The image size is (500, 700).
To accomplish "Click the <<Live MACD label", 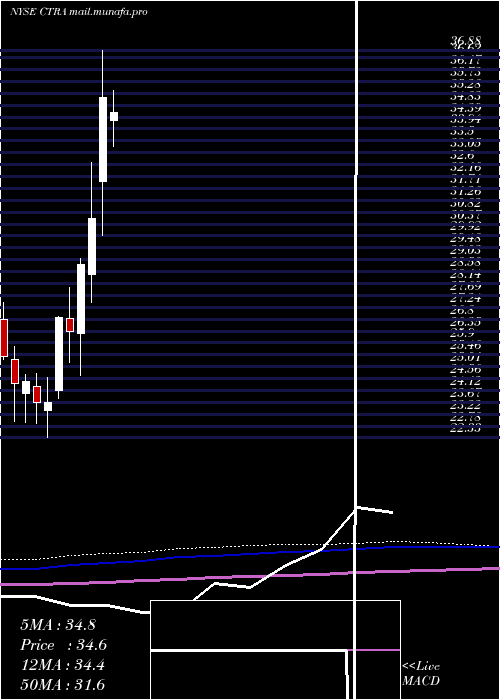I will [421, 673].
